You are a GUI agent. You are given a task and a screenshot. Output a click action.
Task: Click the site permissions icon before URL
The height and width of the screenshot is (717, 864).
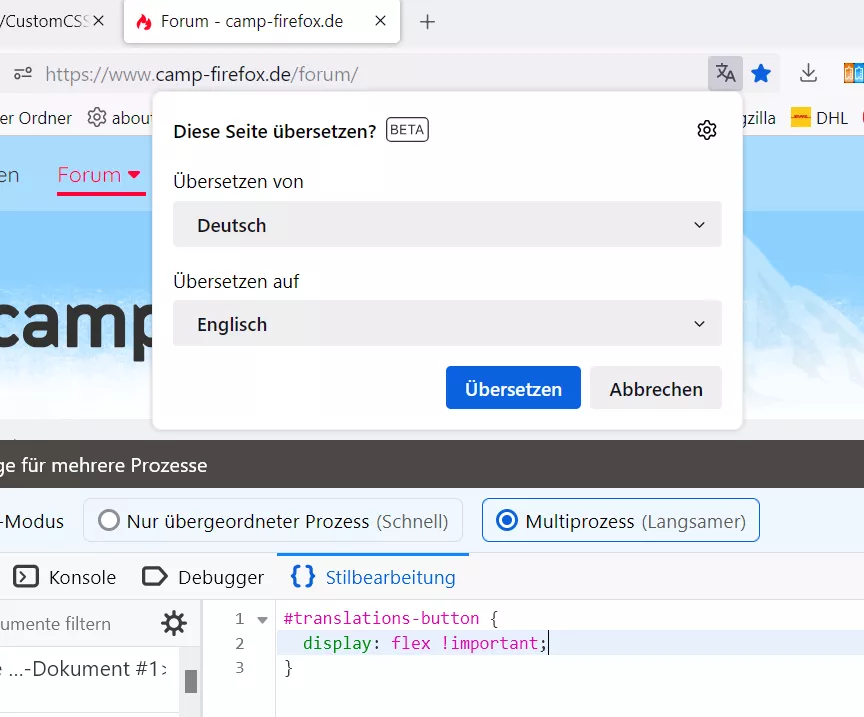click(x=23, y=73)
